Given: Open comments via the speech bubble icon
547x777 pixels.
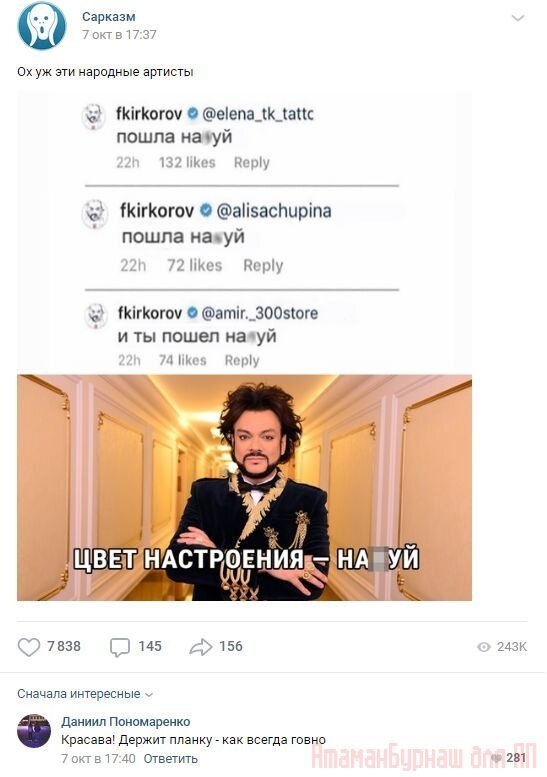Looking at the screenshot, I should coord(119,647).
